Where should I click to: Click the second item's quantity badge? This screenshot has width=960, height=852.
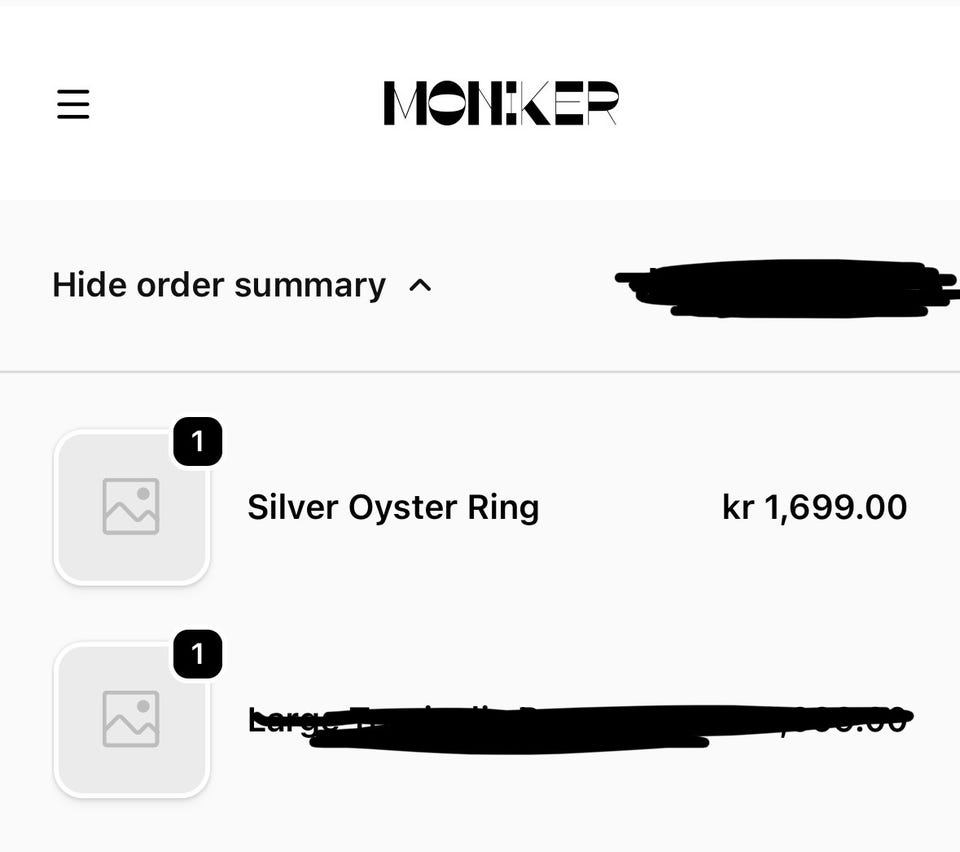pos(197,654)
